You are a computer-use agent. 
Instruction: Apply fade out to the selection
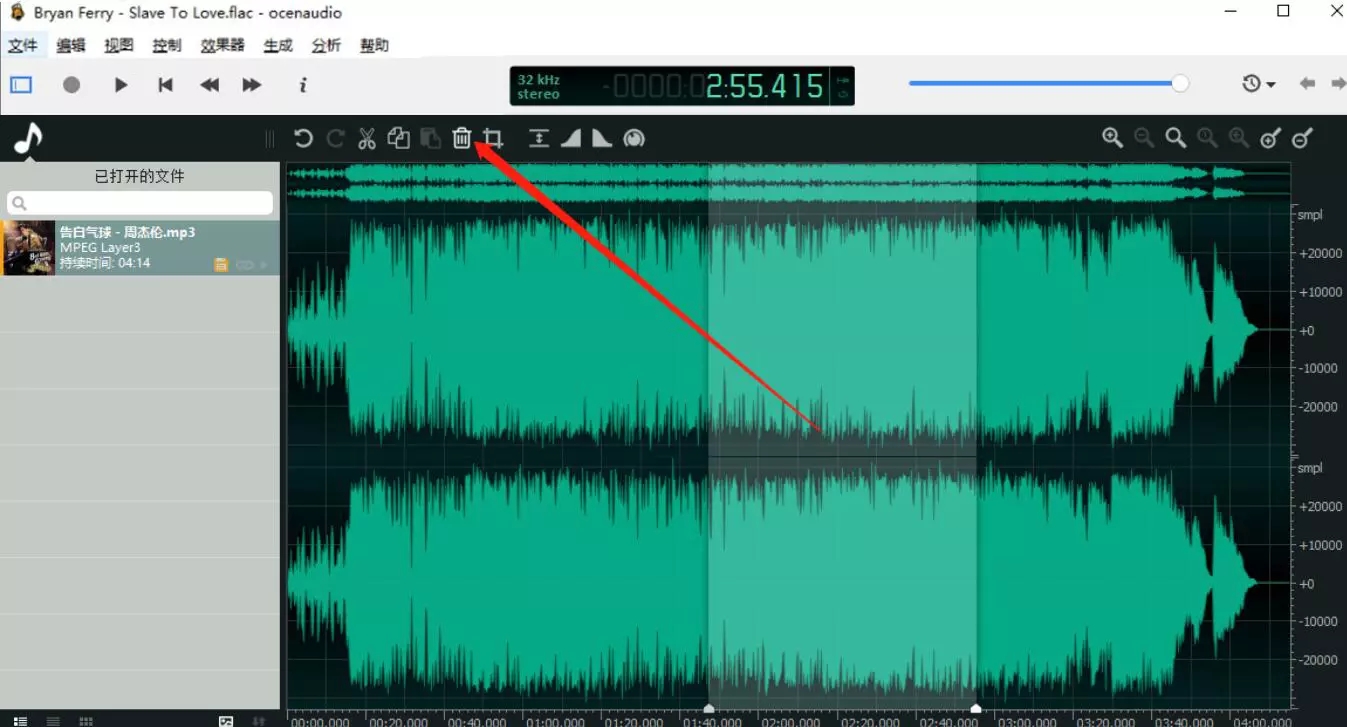(x=601, y=138)
